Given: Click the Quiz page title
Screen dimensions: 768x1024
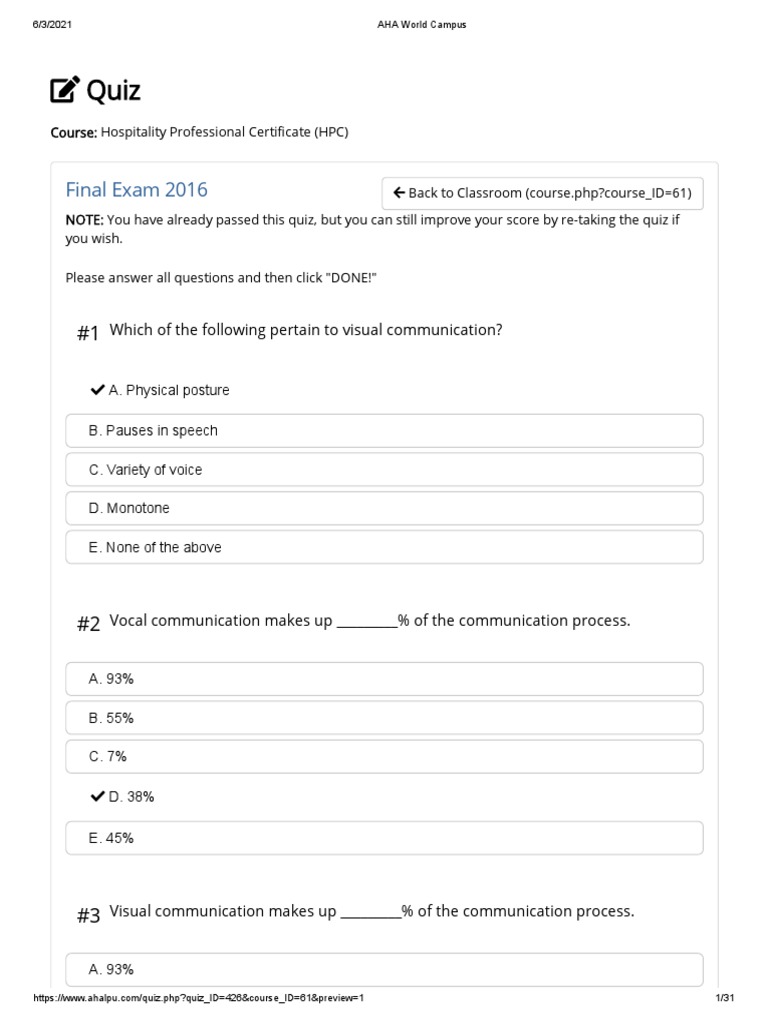Looking at the screenshot, I should [113, 91].
